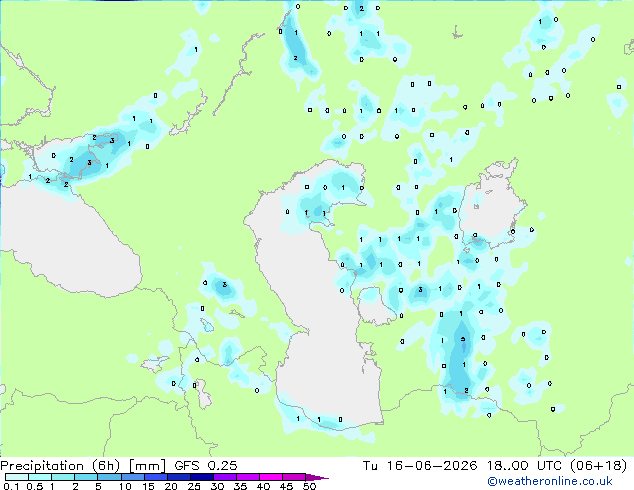Image resolution: width=634 pixels, height=490 pixels.
Task: Select the "30" legend scale label
Action: coord(217,486)
